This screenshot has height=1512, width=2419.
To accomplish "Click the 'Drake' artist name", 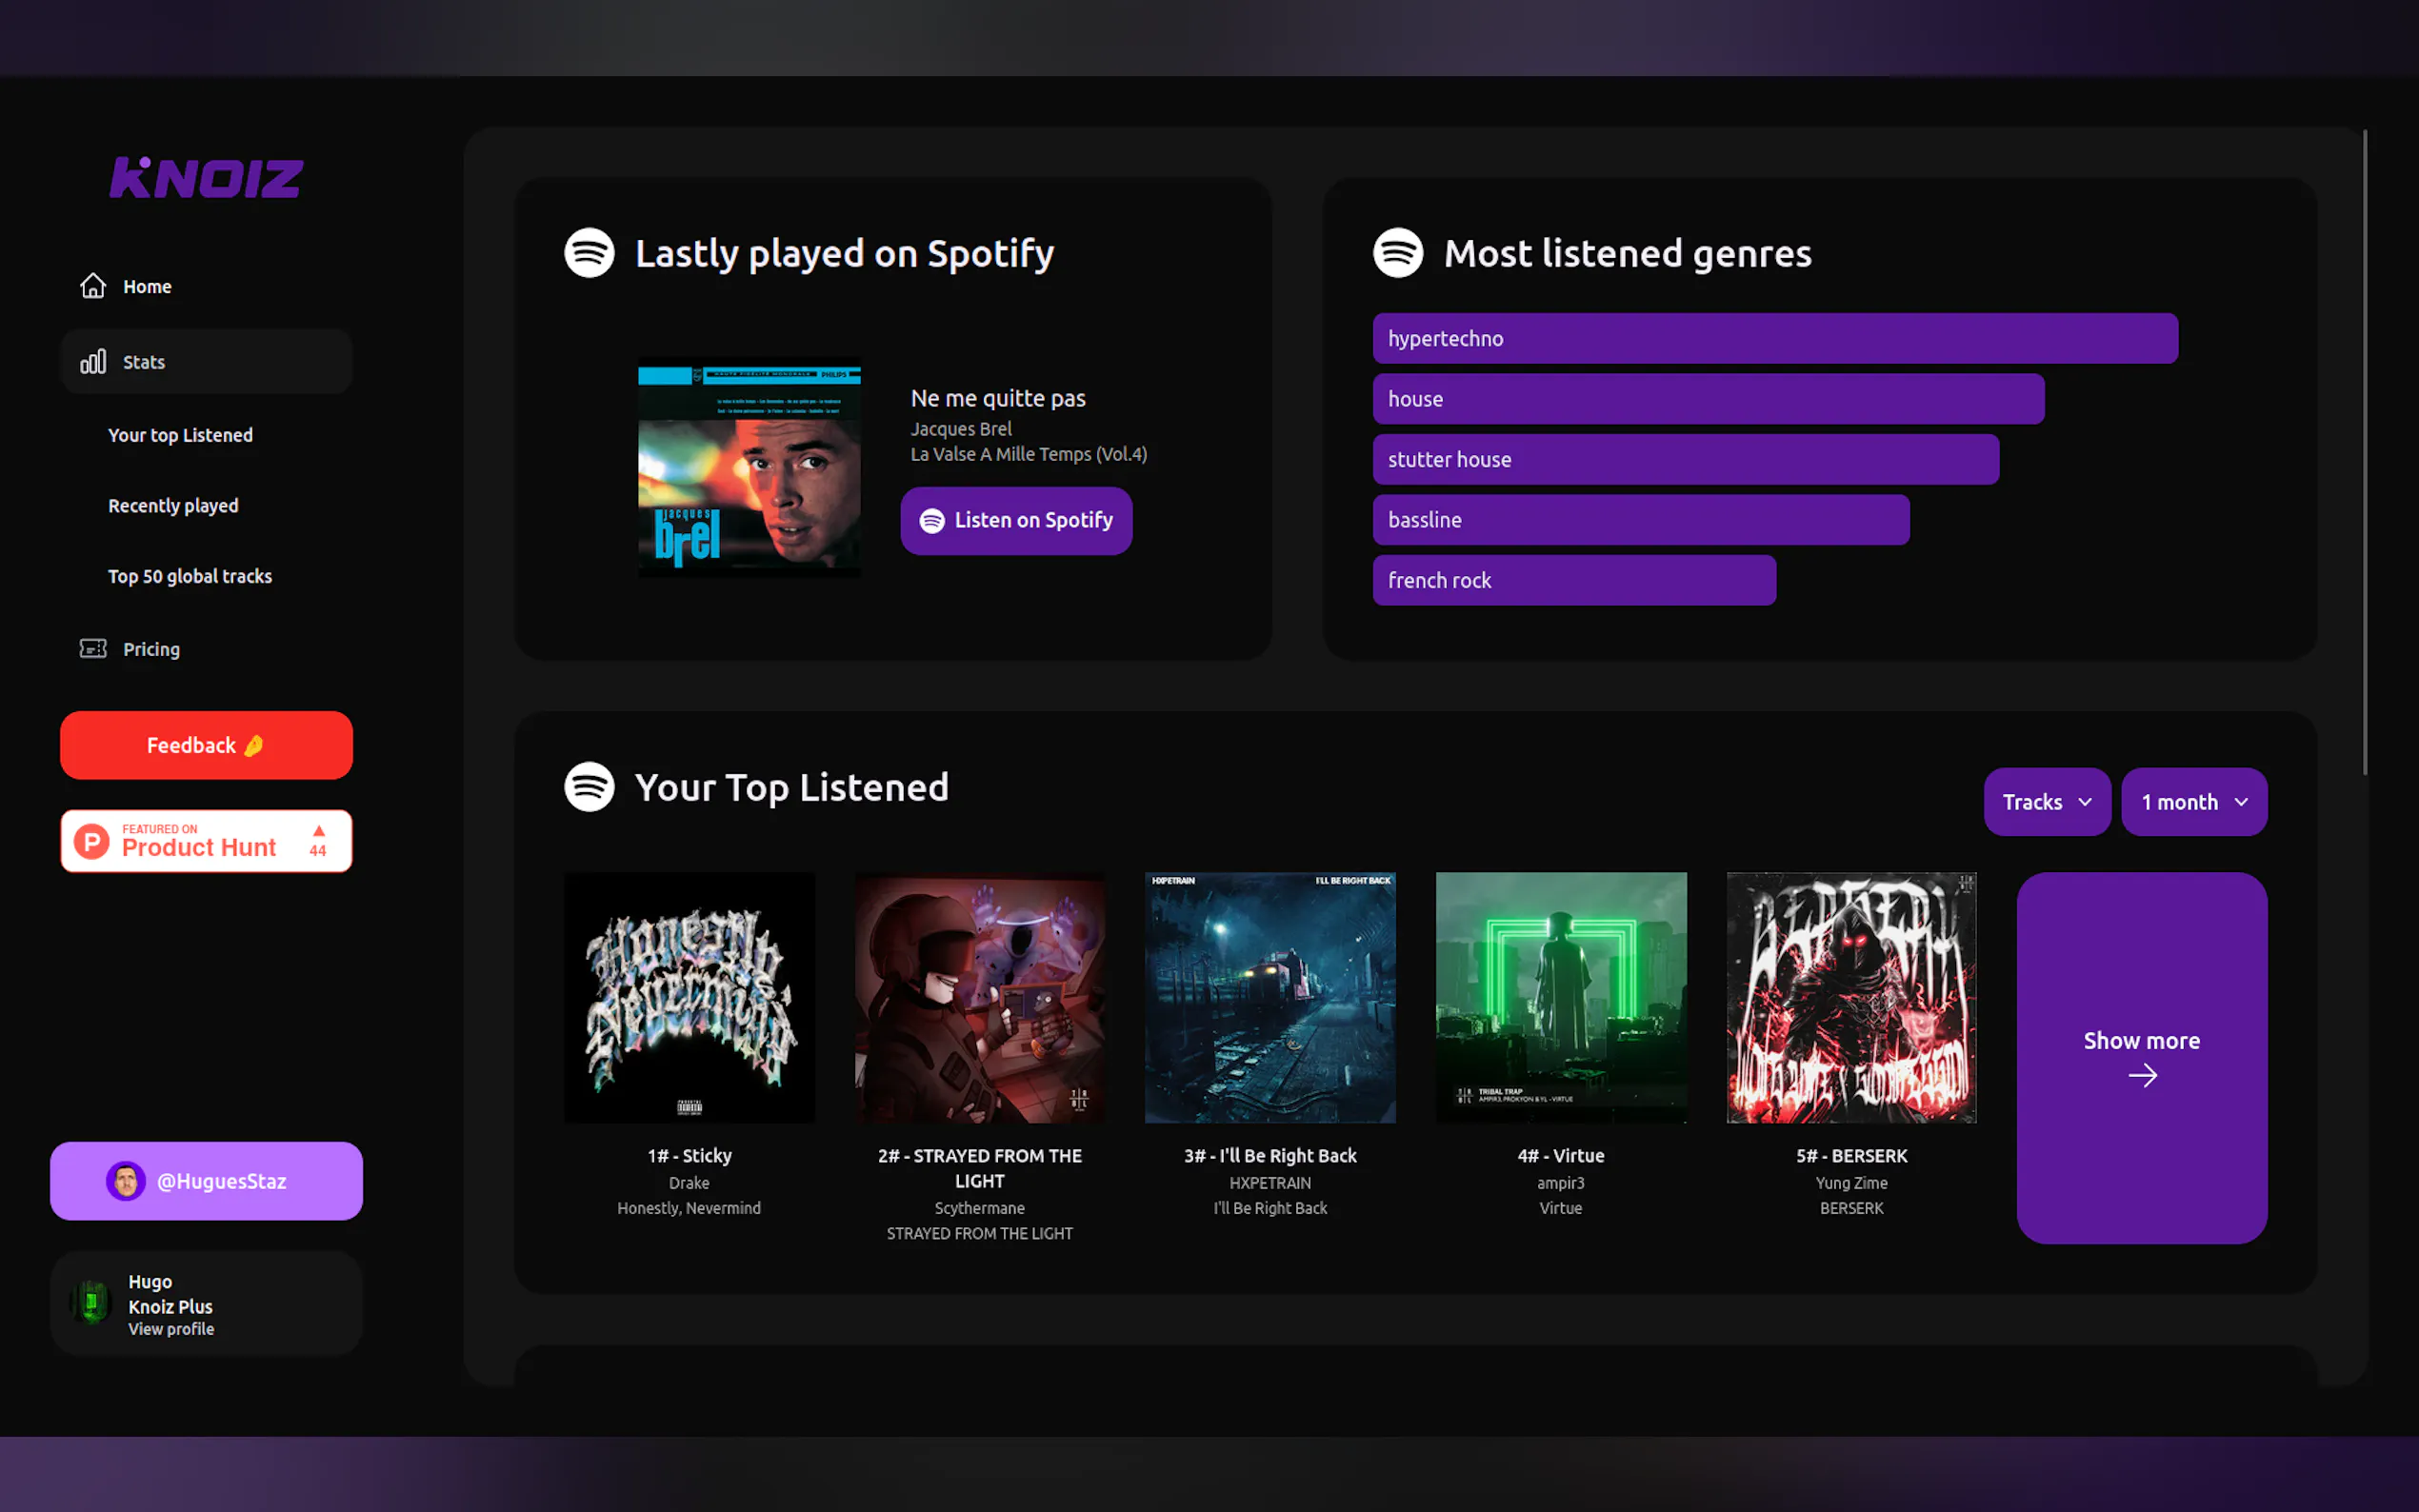I will 689,1183.
